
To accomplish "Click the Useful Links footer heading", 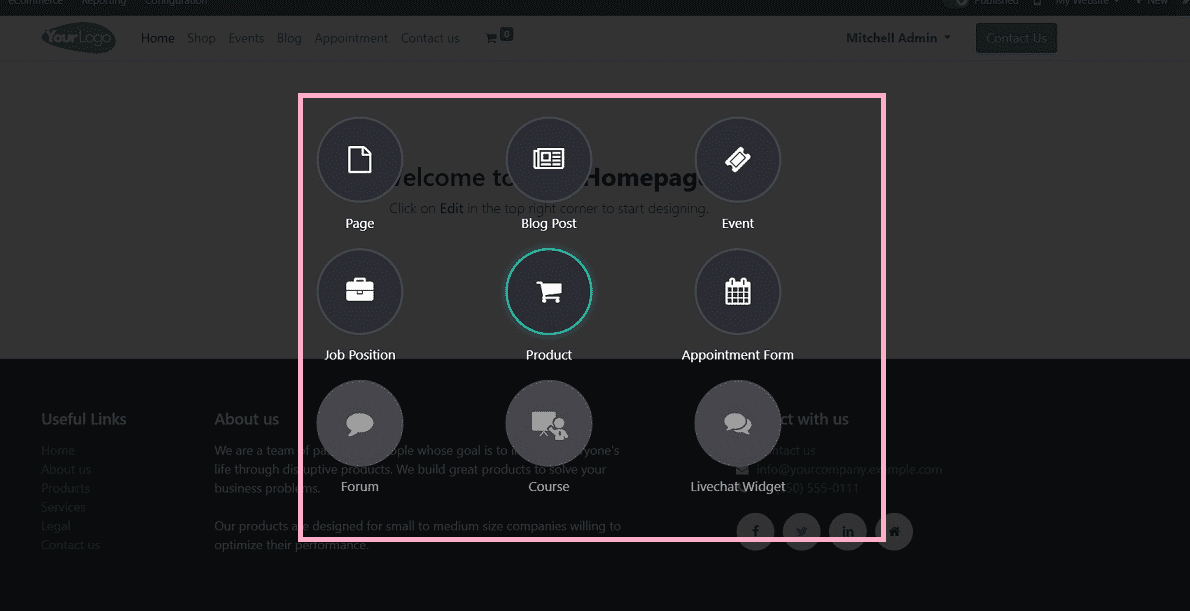I will point(83,419).
